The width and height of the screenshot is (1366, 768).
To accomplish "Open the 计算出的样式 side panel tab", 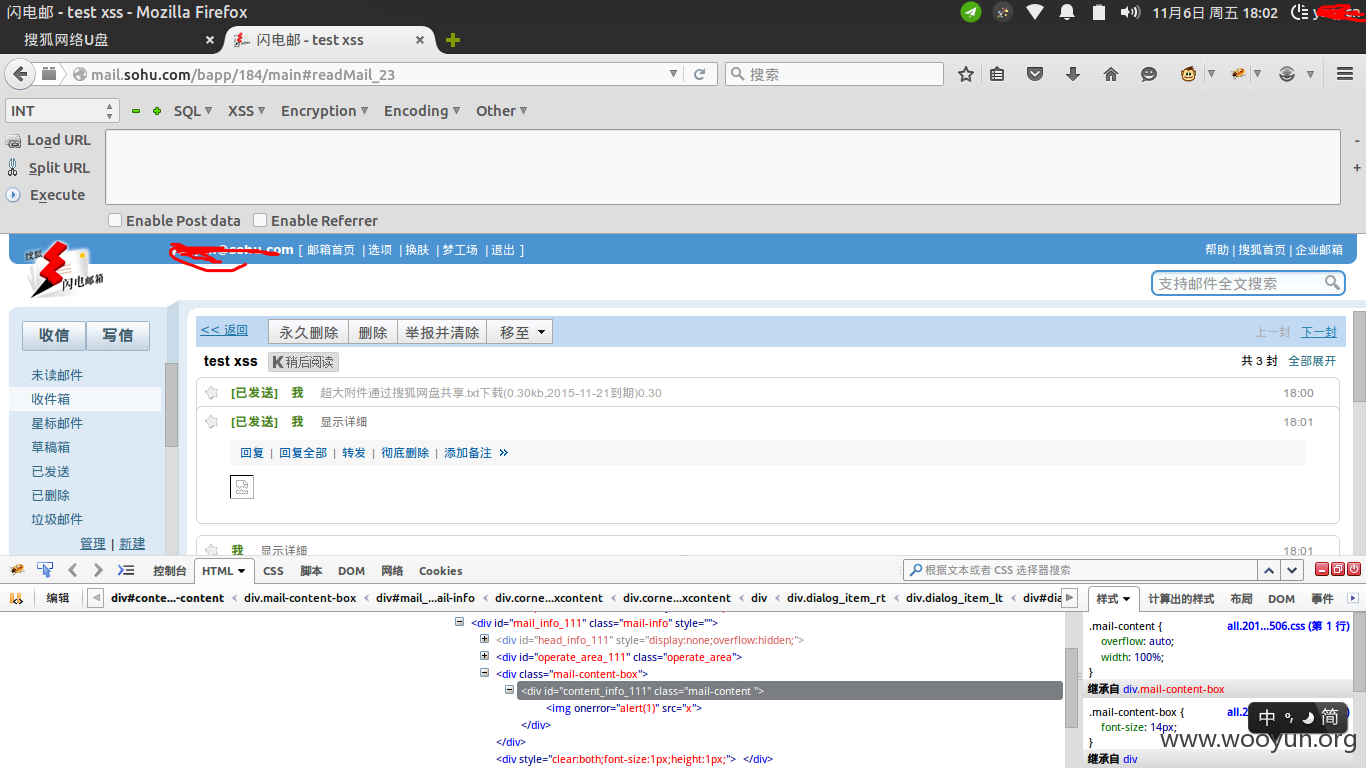I will point(1181,599).
